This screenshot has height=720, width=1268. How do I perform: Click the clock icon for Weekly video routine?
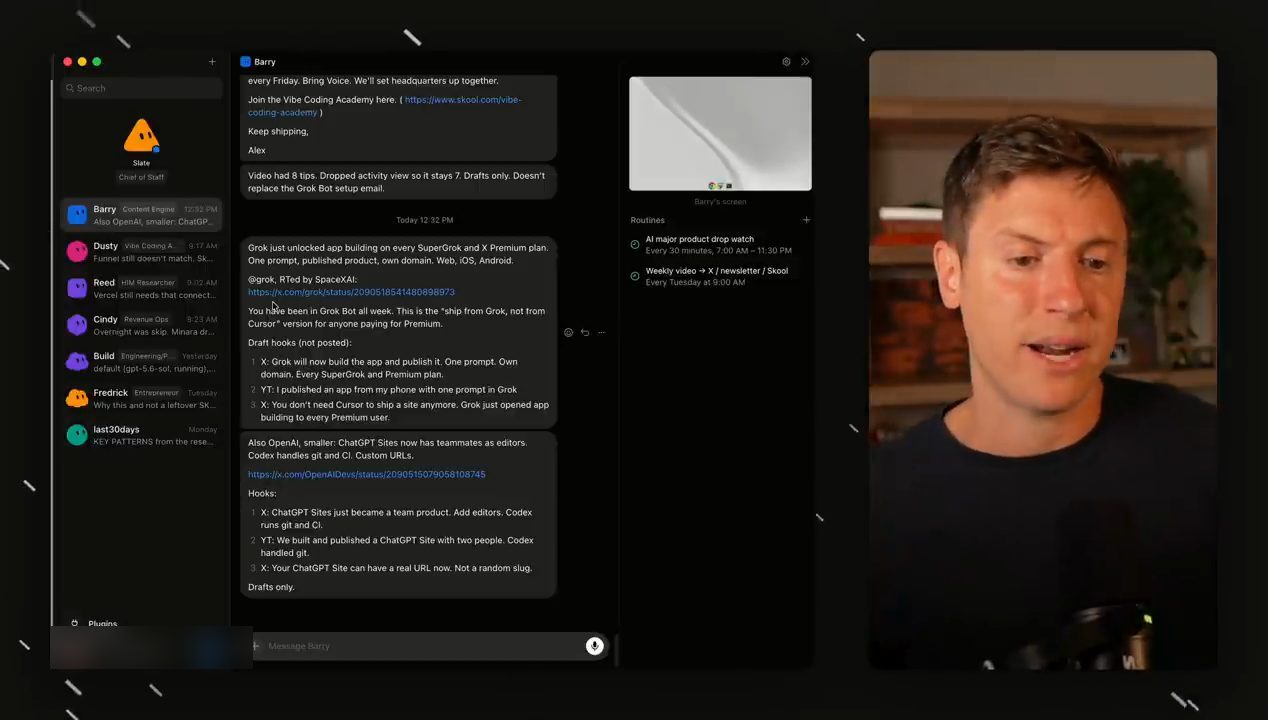tap(635, 276)
